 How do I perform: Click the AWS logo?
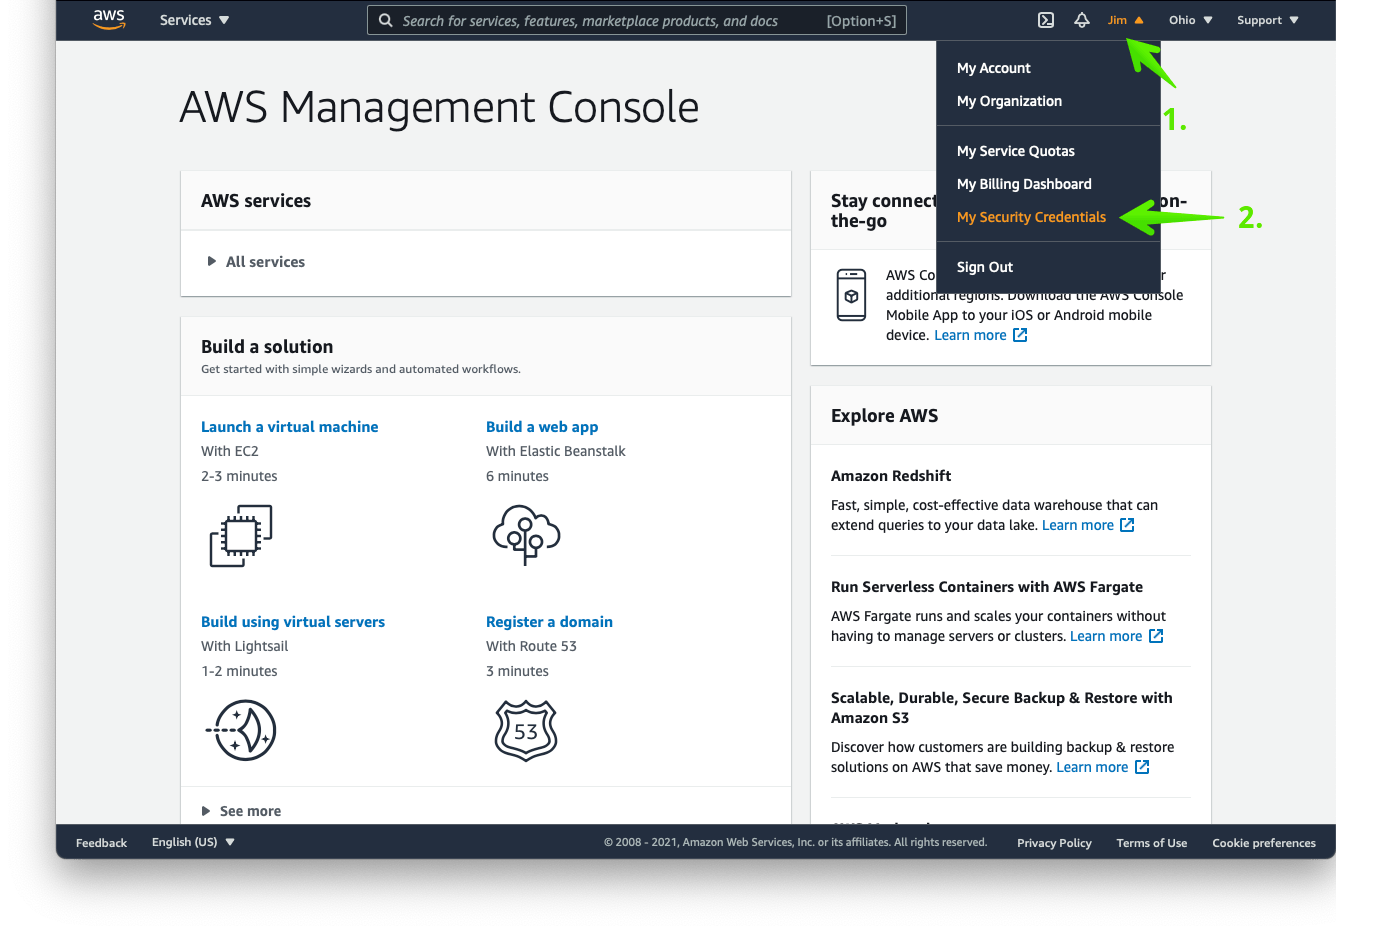[109, 19]
